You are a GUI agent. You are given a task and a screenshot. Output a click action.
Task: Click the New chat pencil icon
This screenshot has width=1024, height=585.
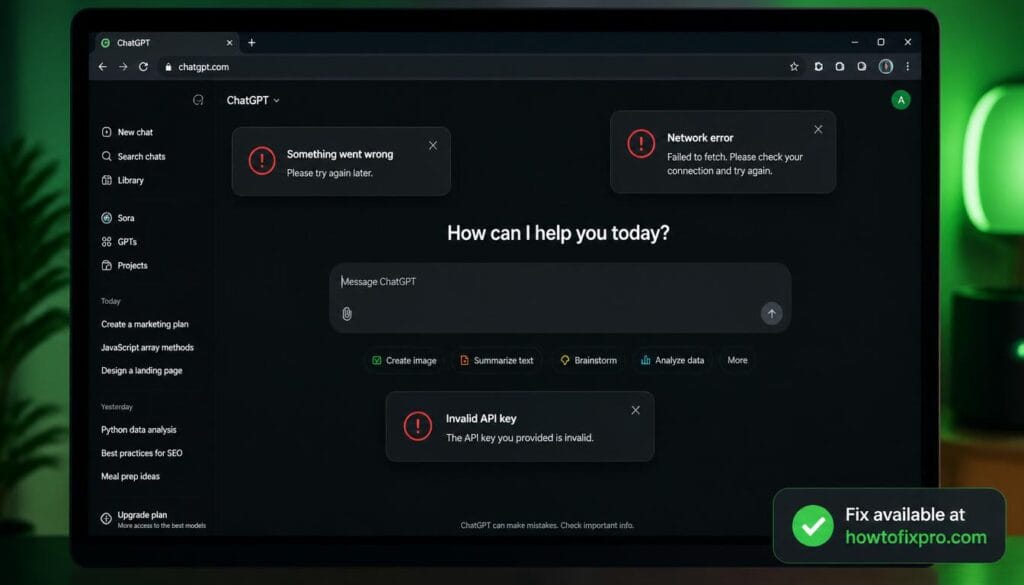[106, 132]
